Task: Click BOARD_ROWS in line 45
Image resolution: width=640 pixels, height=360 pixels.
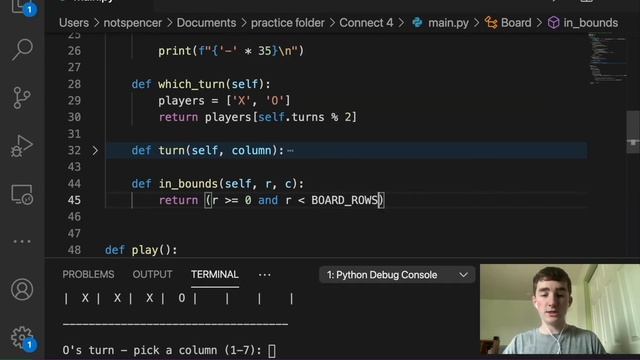Action: [344, 200]
